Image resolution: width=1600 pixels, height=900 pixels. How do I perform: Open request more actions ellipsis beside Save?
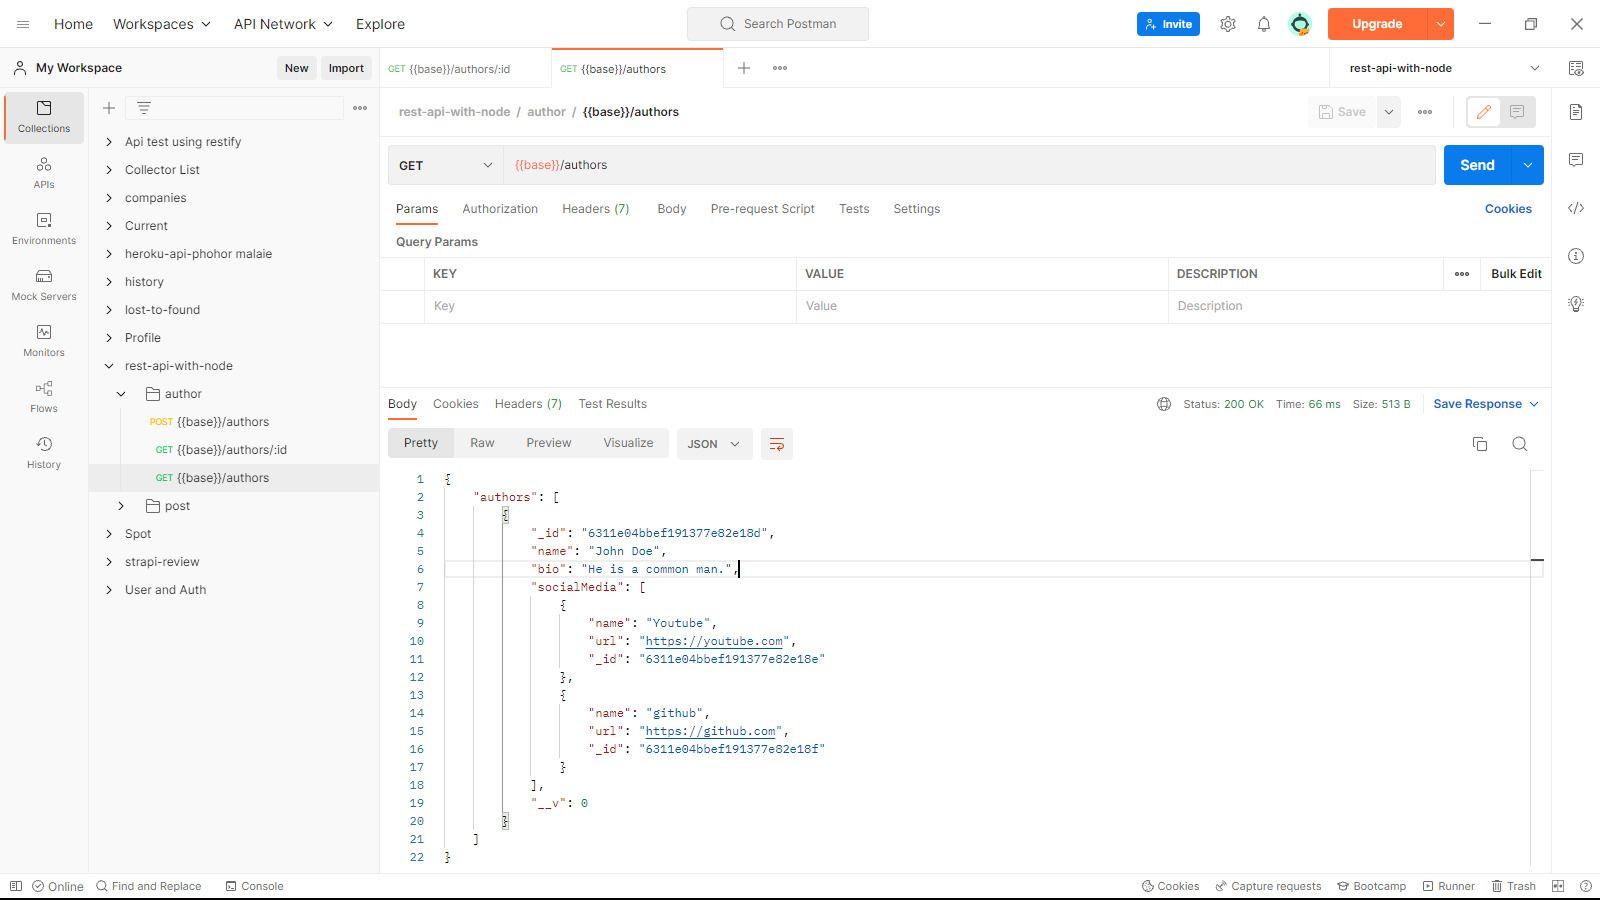[1425, 112]
